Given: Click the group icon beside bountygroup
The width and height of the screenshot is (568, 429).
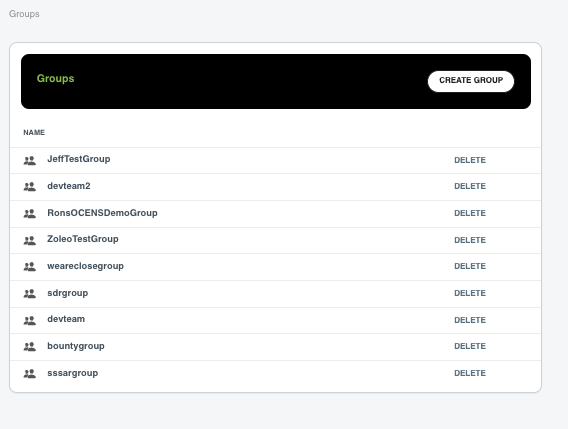Looking at the screenshot, I should tap(30, 347).
